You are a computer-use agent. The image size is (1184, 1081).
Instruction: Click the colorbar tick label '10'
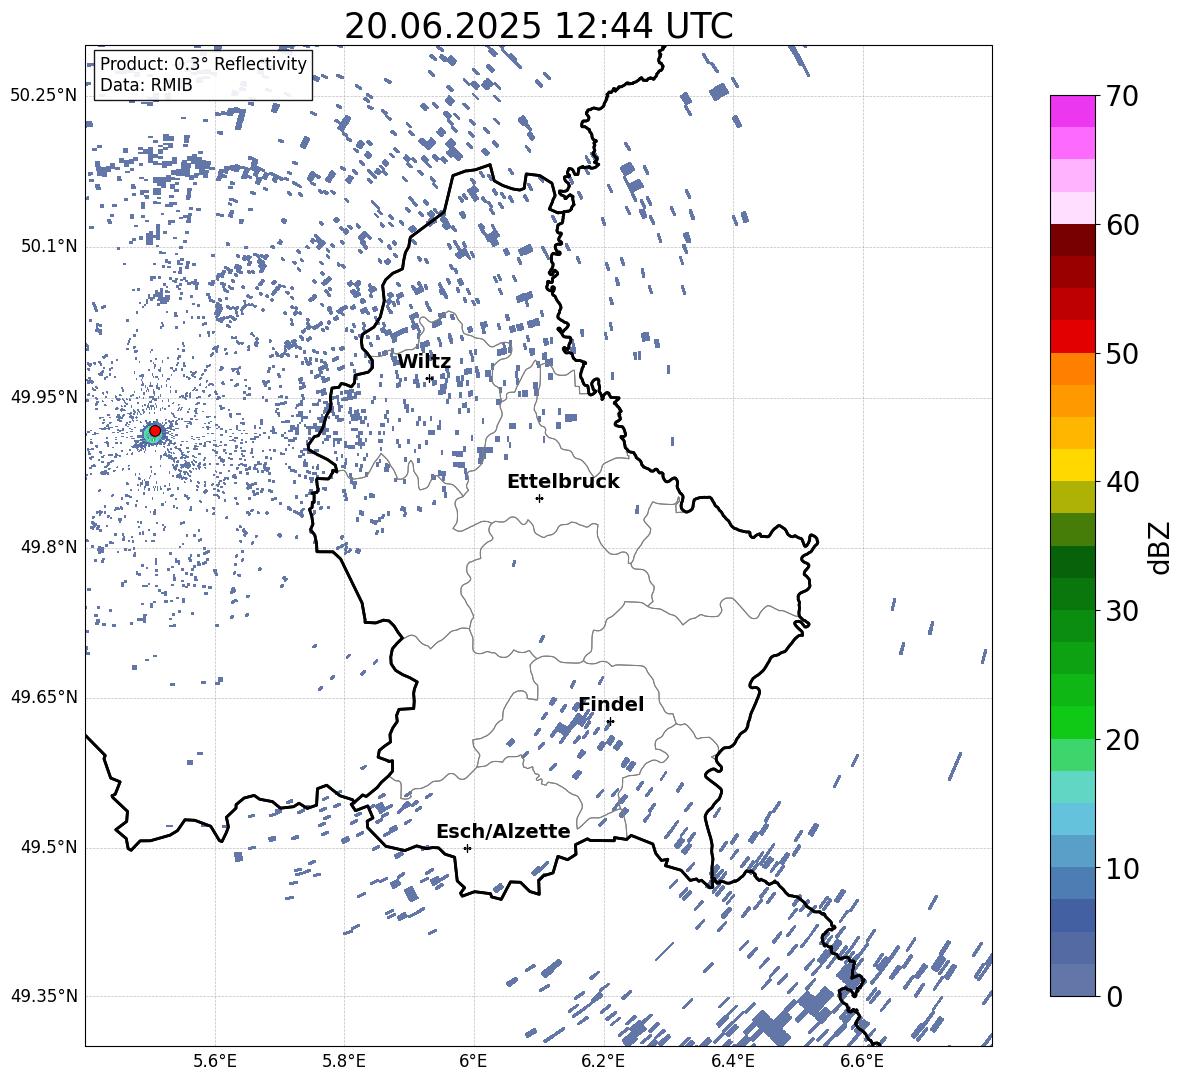coord(1123,868)
